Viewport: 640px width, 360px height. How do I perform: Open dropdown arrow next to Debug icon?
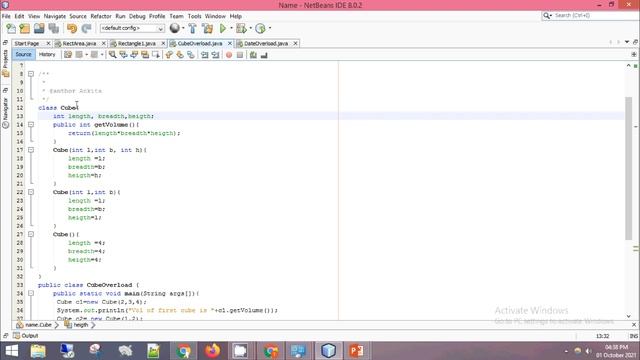tap(250, 28)
